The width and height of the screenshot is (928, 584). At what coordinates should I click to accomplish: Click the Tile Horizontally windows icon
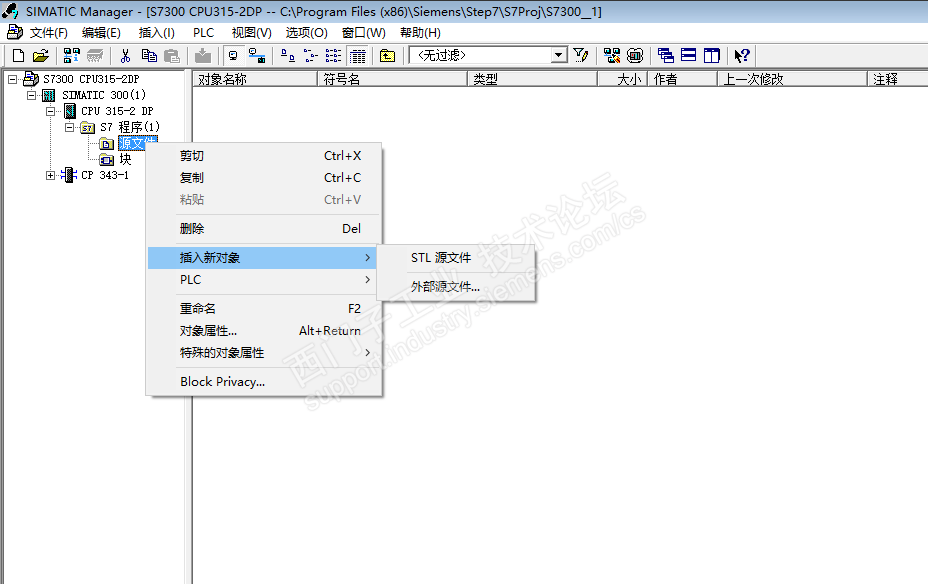(x=688, y=56)
